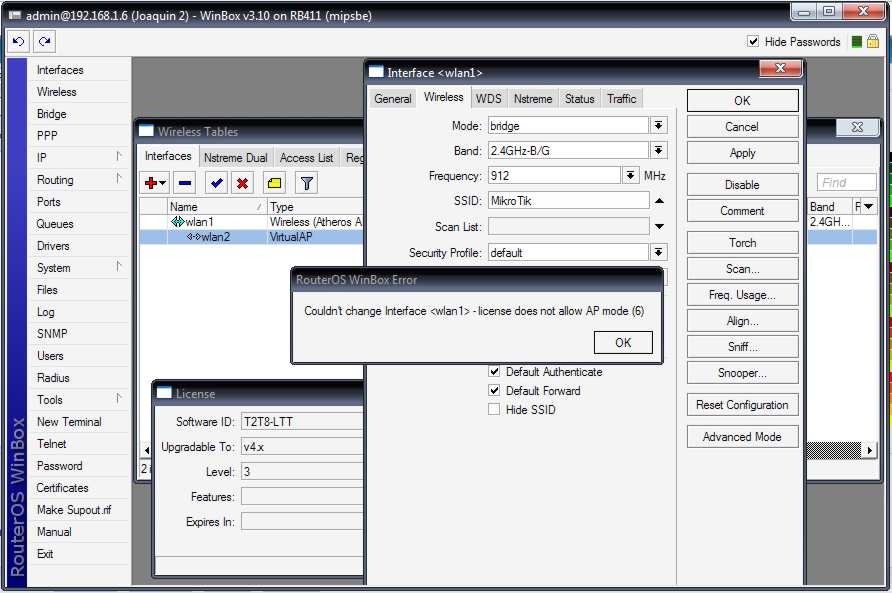Viewport: 892px width, 593px height.
Task: Toggle Default Authenticate checkbox
Action: pos(494,372)
